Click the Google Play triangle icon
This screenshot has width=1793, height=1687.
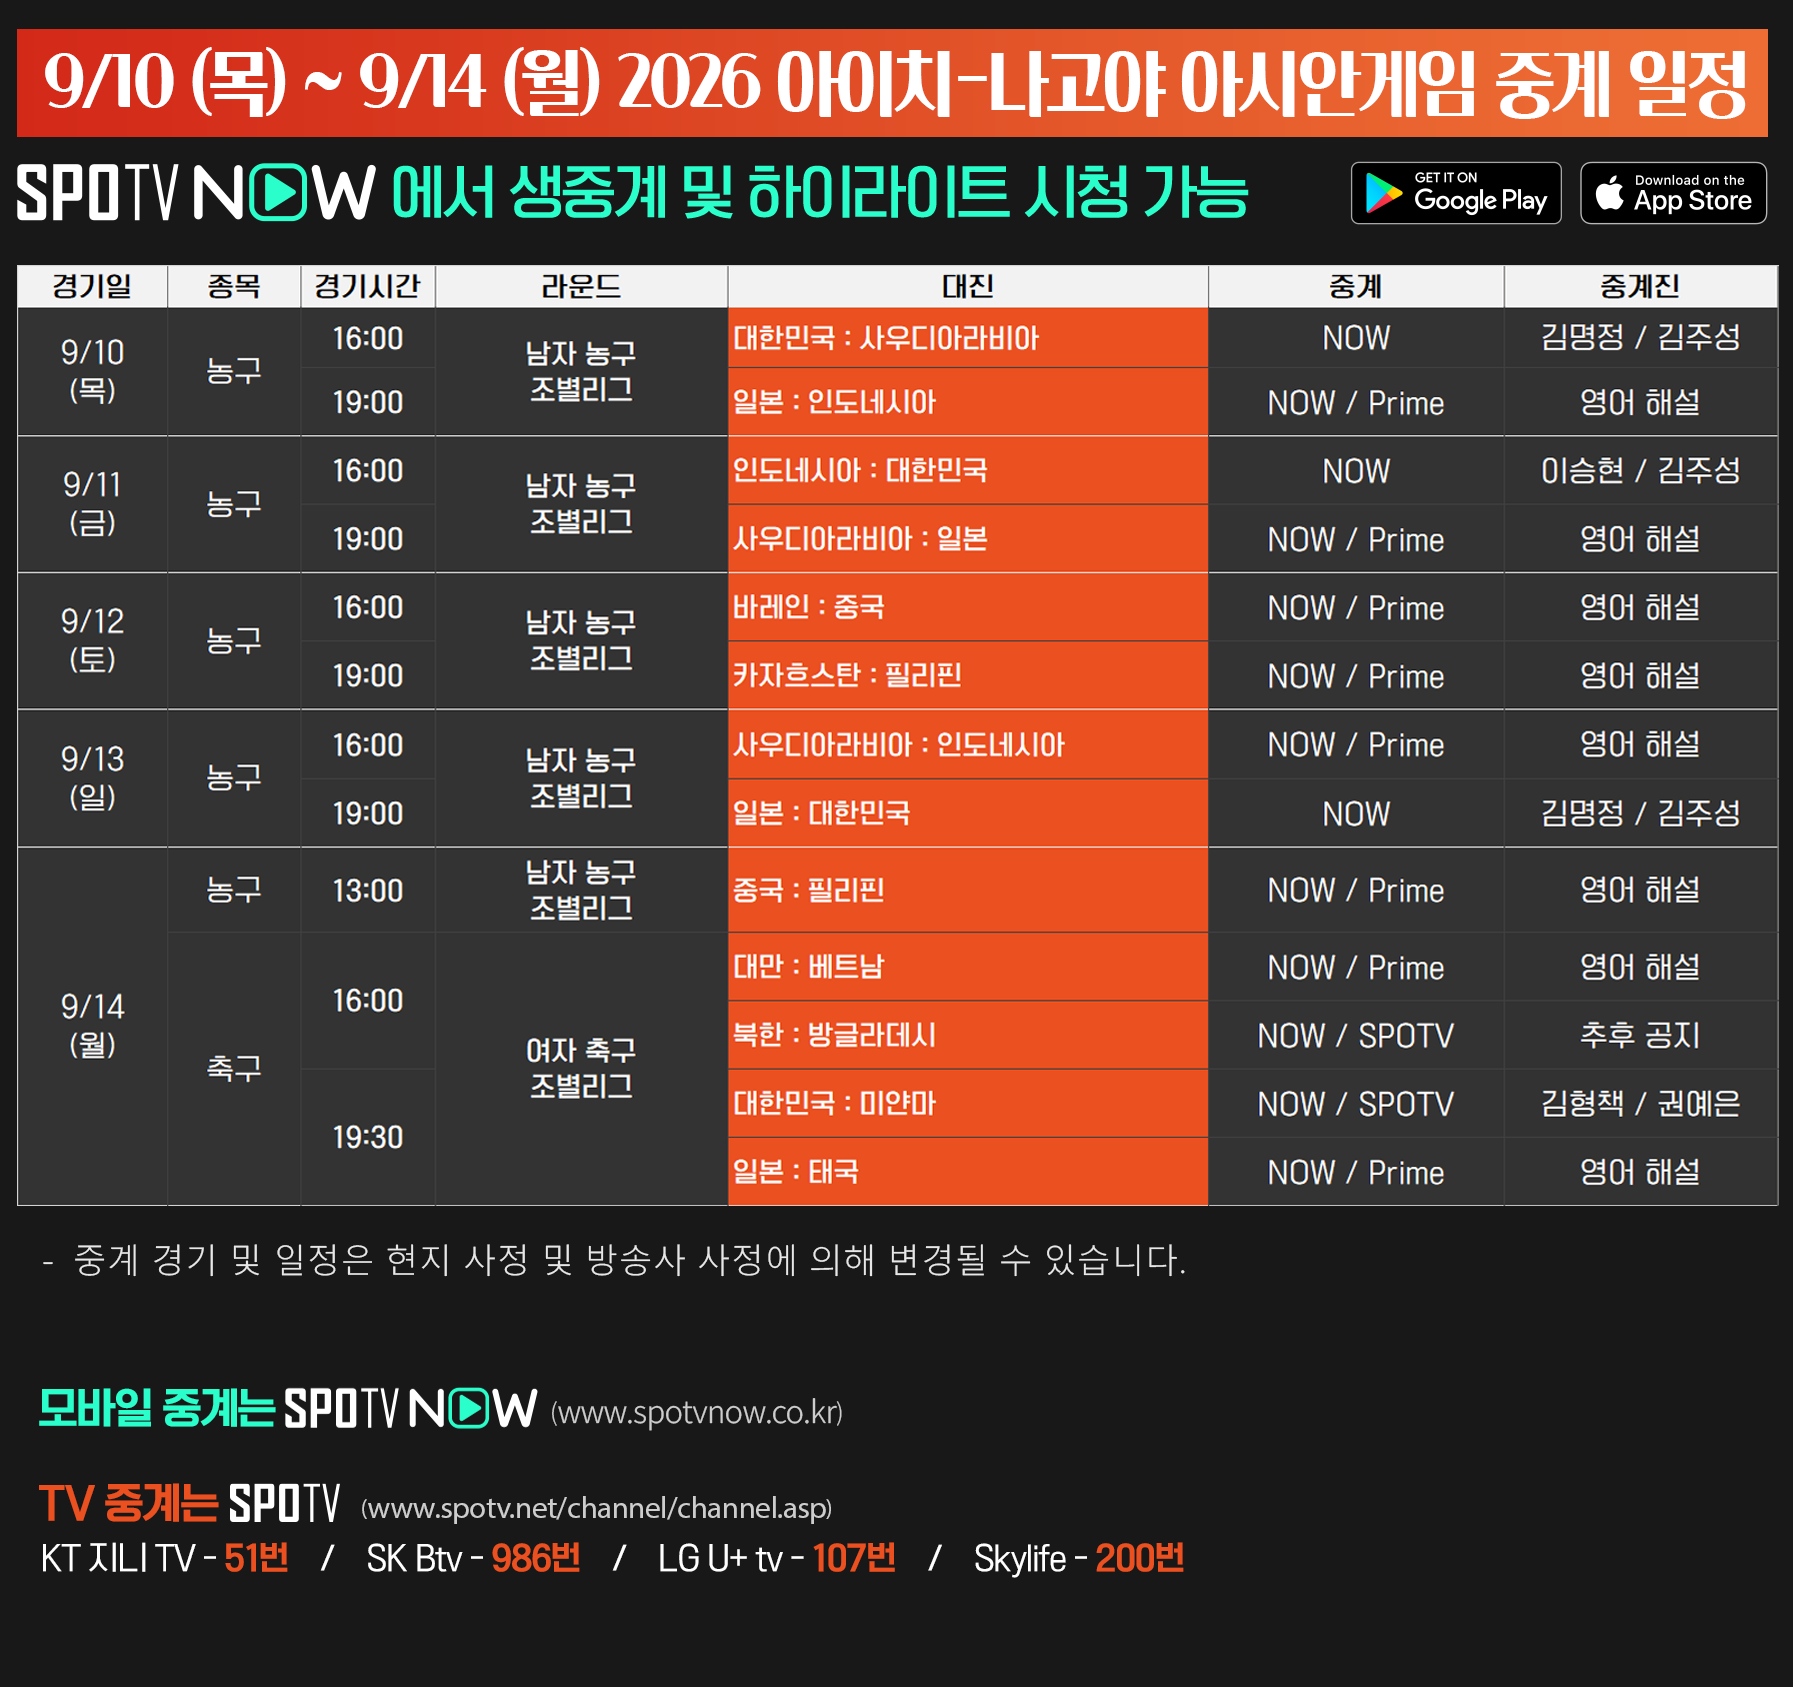tap(1384, 194)
